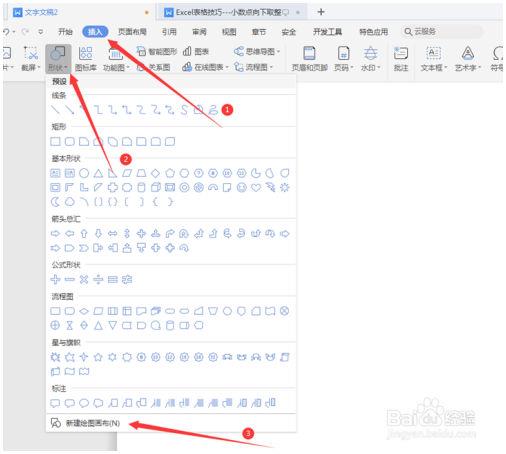506x454 pixels.
Task: Pick the right arrow in 箭头总汇
Action: (x=55, y=234)
